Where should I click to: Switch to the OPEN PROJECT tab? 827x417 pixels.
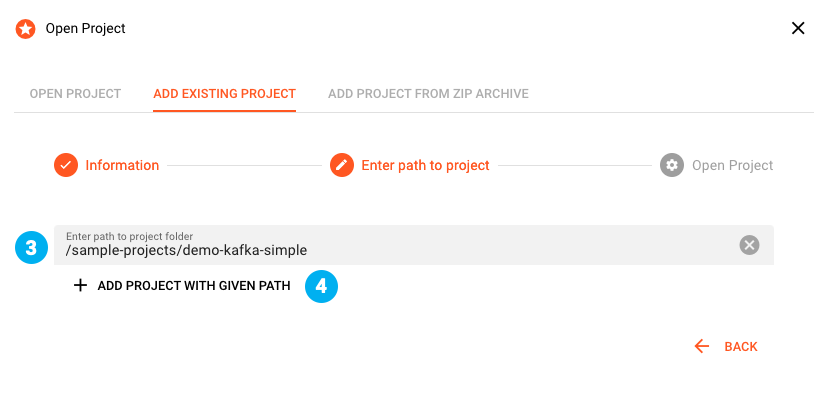[75, 94]
